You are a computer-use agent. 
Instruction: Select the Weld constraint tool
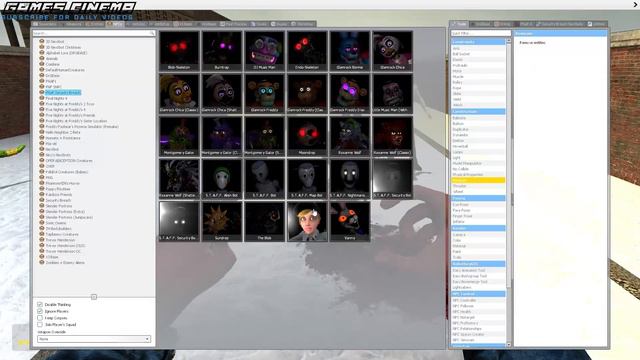coord(478,99)
